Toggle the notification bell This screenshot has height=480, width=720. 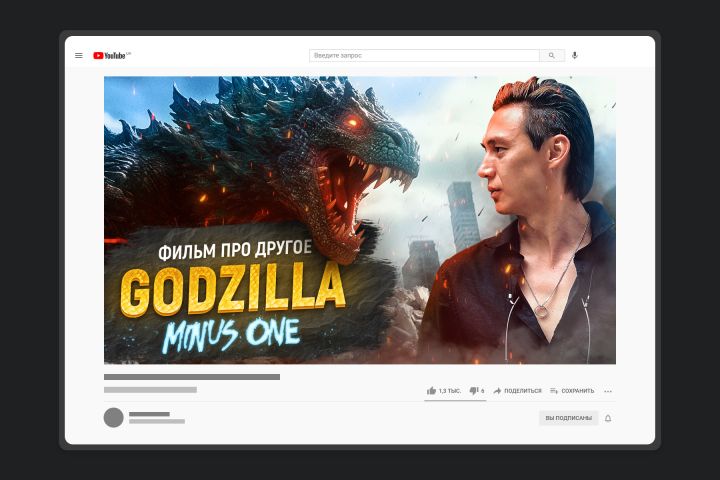(x=608, y=418)
